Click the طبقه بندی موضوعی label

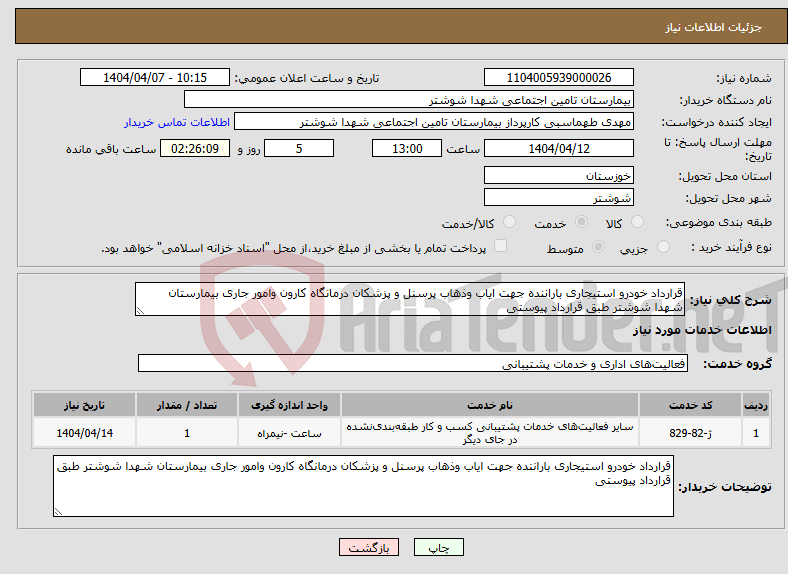(x=719, y=222)
